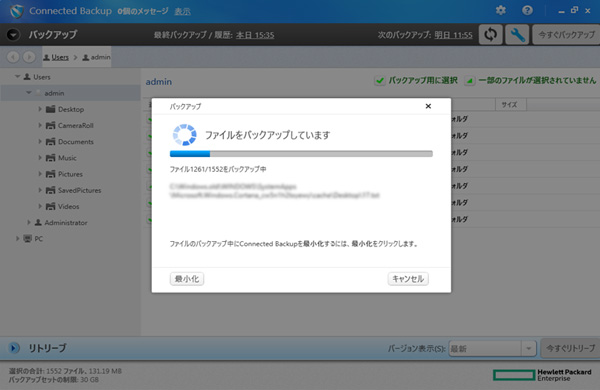Click the admin heading in file pane
The width and height of the screenshot is (600, 390).
(158, 82)
